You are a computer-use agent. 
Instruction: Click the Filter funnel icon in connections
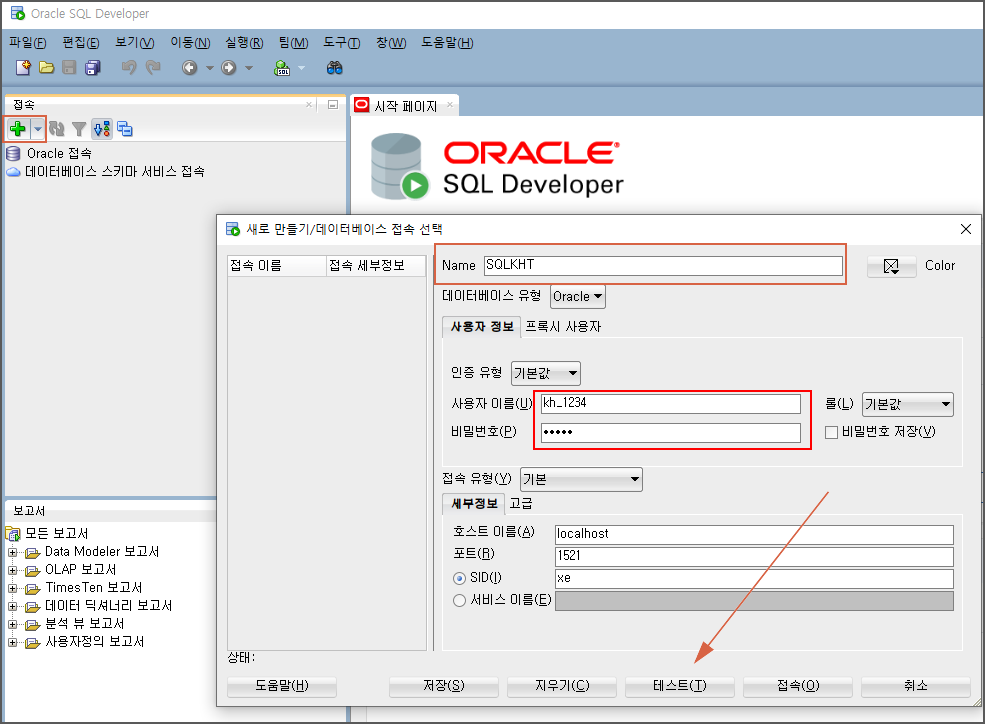click(x=79, y=129)
